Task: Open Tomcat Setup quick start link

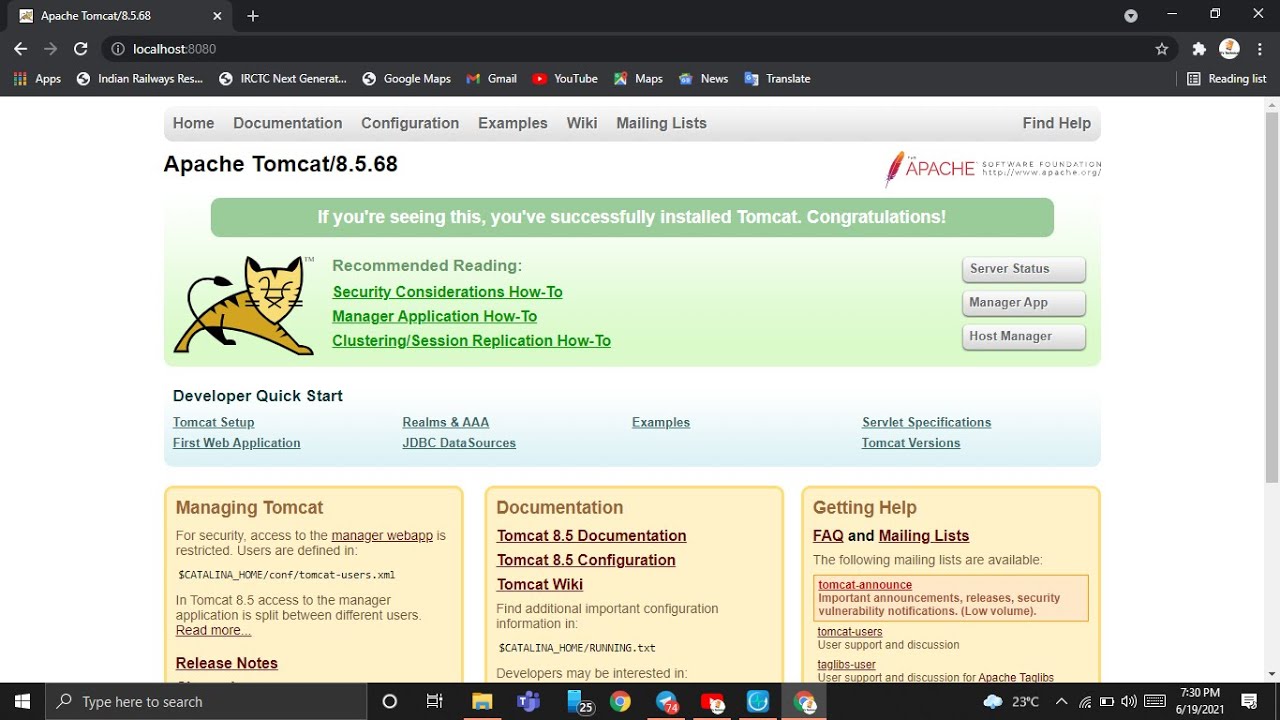Action: tap(213, 422)
